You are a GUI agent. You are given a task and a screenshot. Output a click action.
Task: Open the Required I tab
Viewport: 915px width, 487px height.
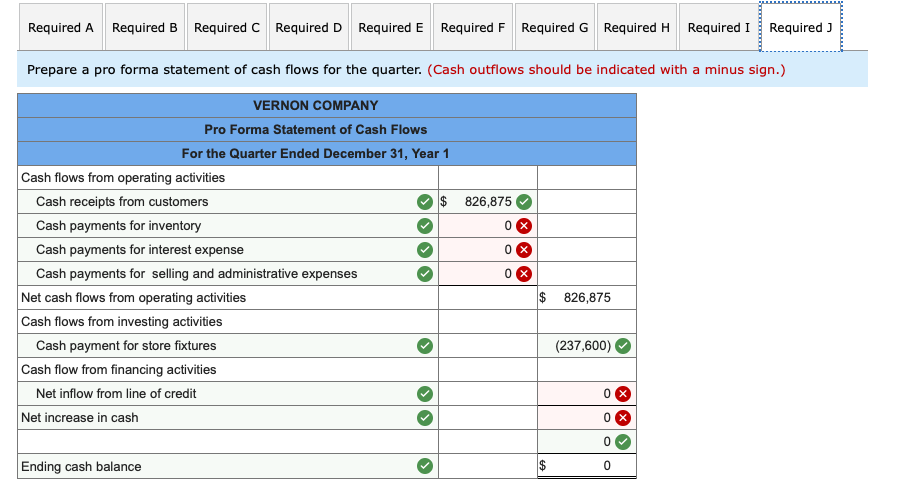click(719, 27)
